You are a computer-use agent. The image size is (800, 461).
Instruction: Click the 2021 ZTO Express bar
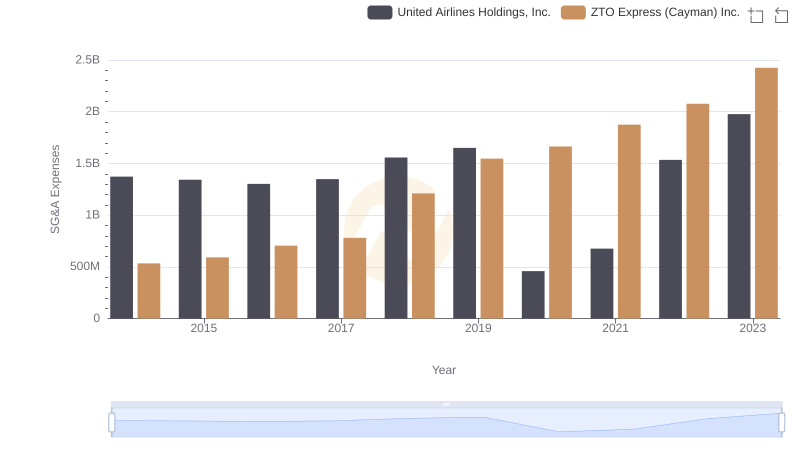click(629, 222)
